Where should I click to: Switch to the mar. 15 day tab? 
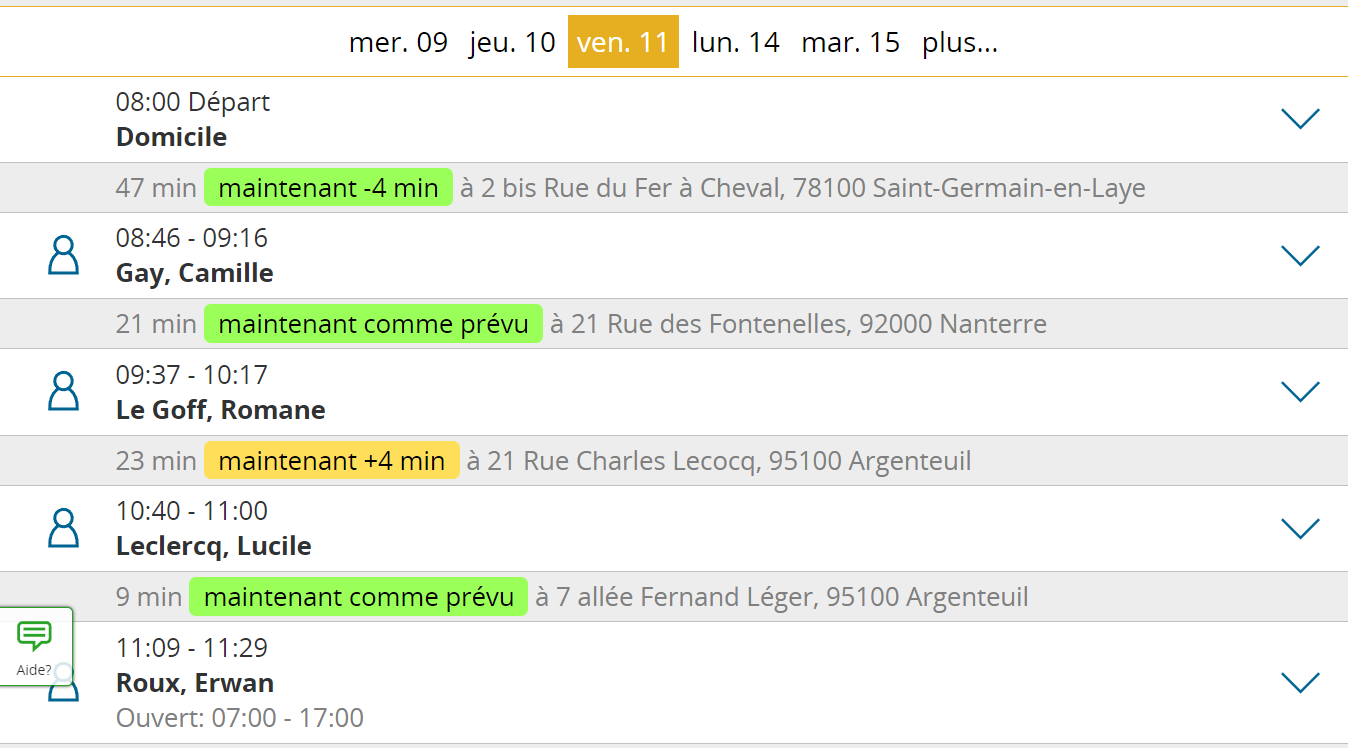point(850,42)
